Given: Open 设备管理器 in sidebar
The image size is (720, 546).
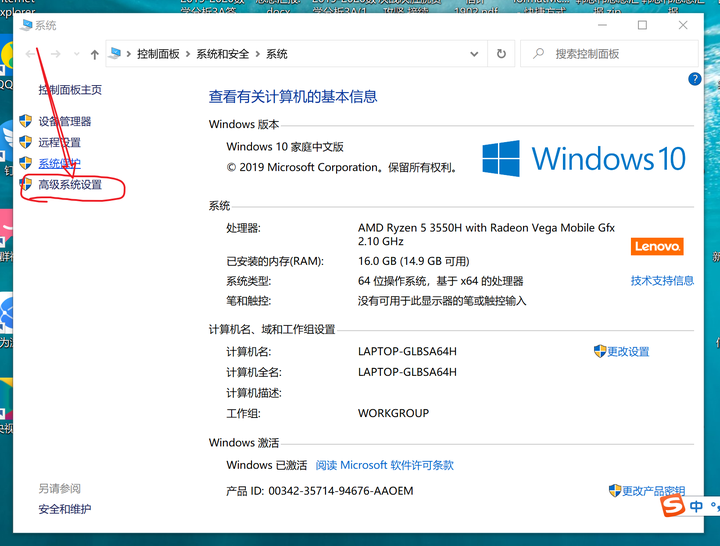Looking at the screenshot, I should tap(65, 122).
